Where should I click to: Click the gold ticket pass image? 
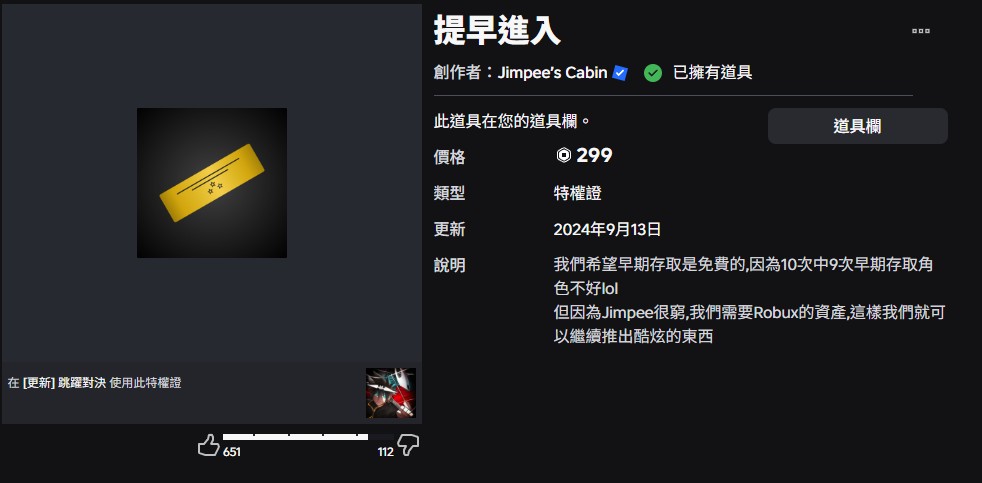click(212, 183)
